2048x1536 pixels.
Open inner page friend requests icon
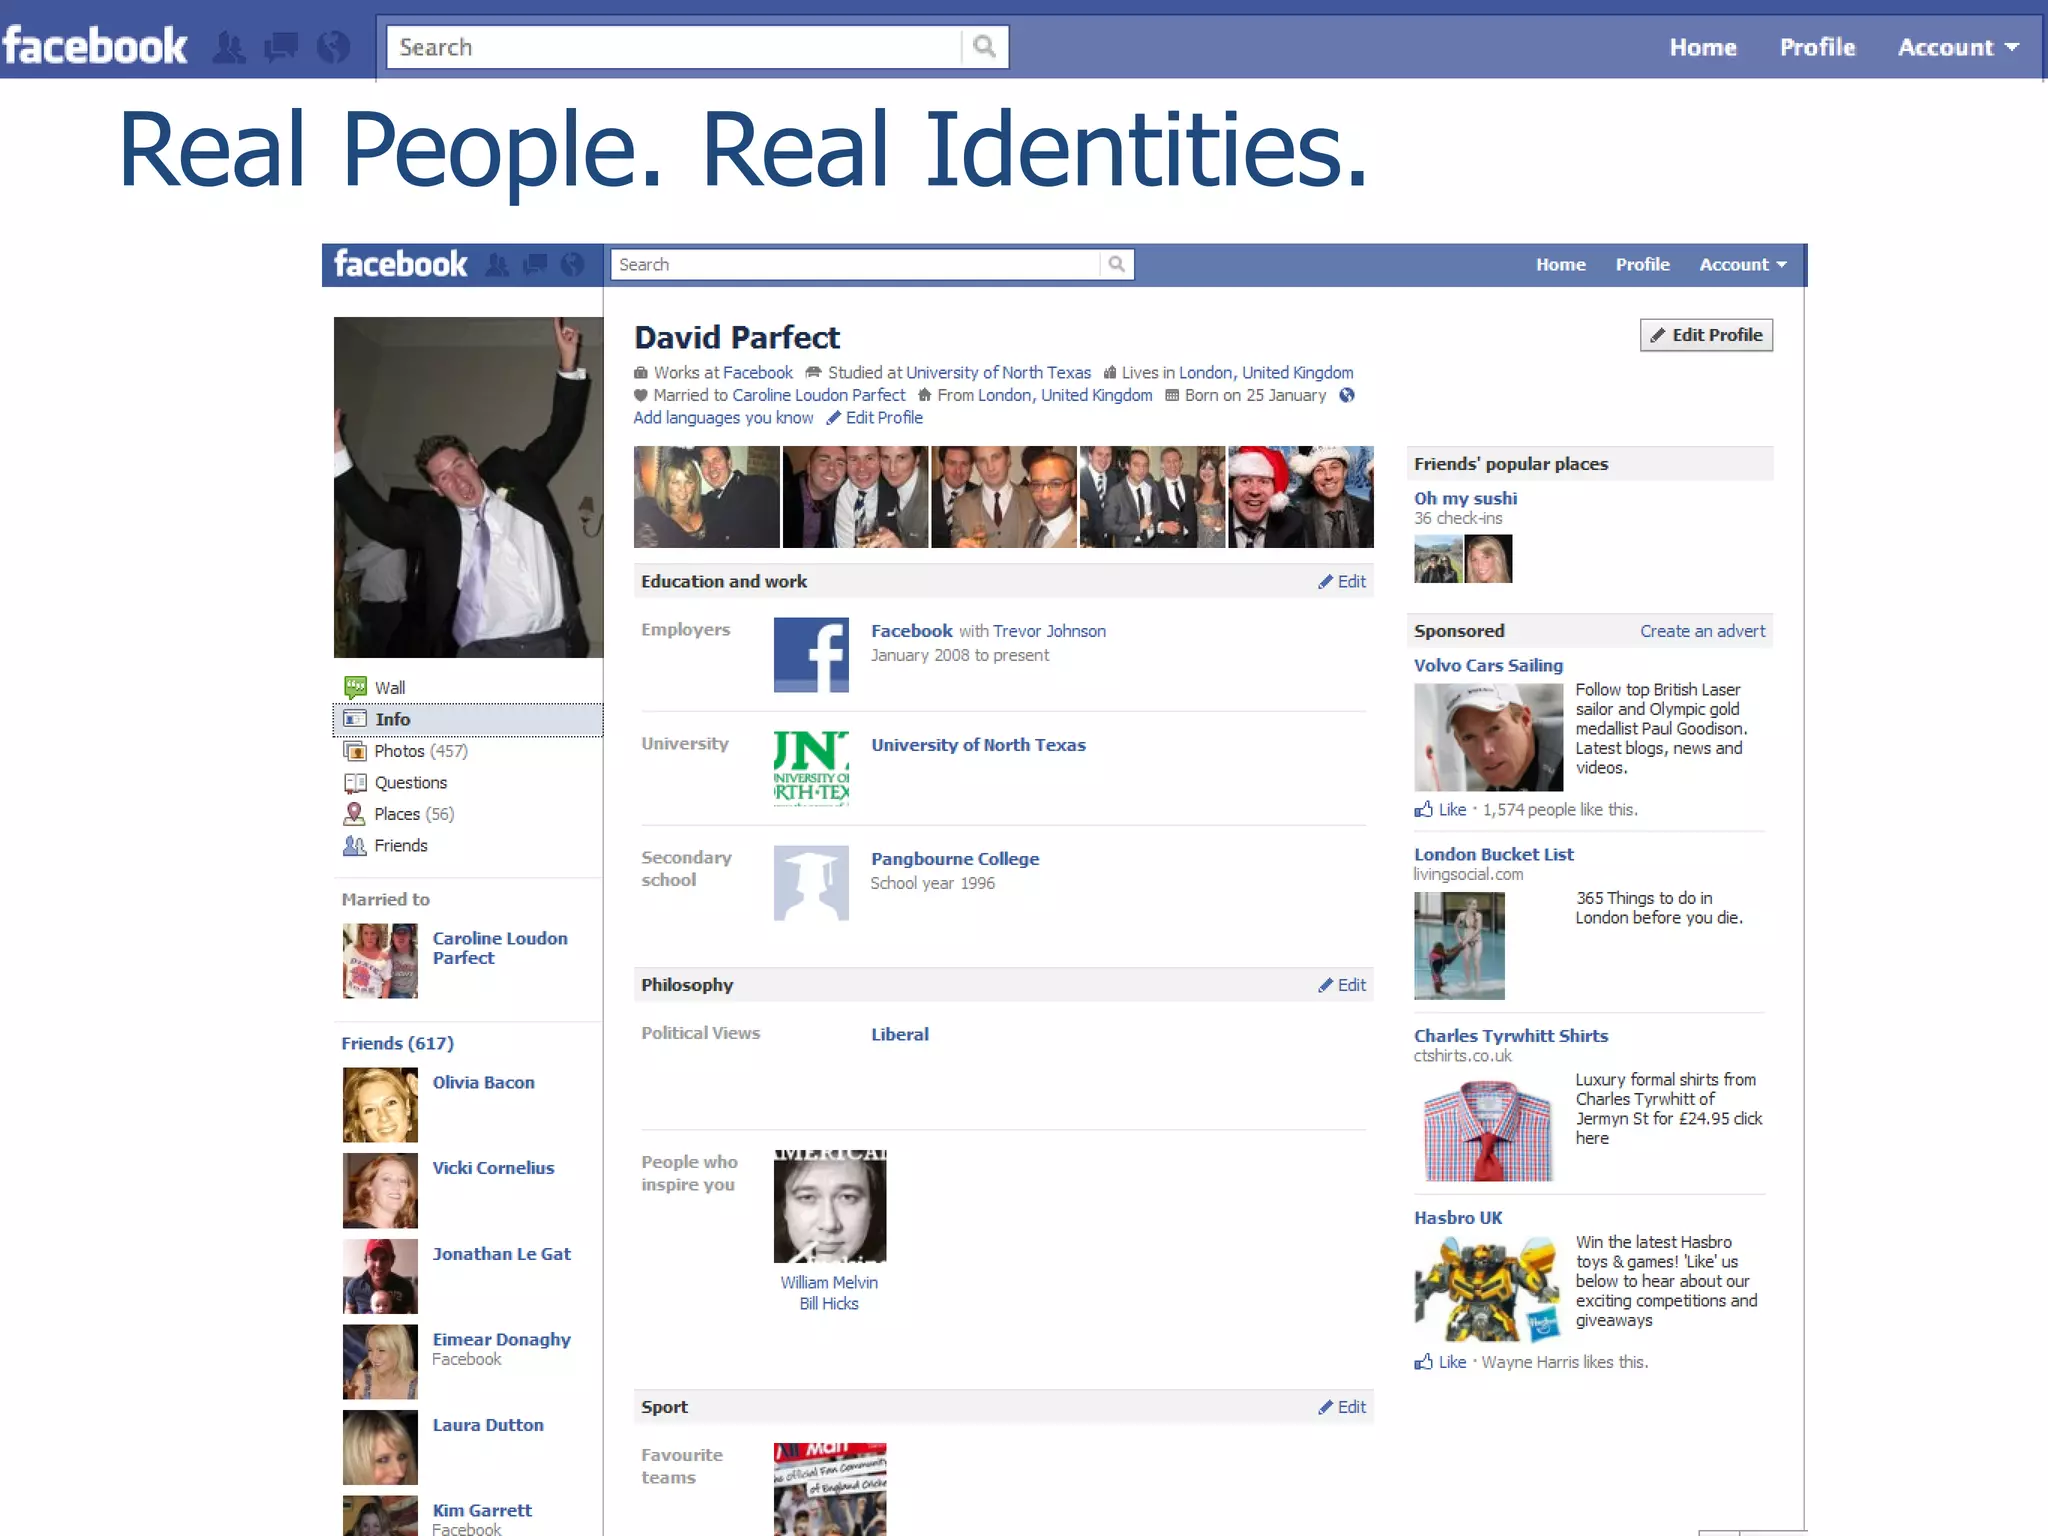click(497, 265)
